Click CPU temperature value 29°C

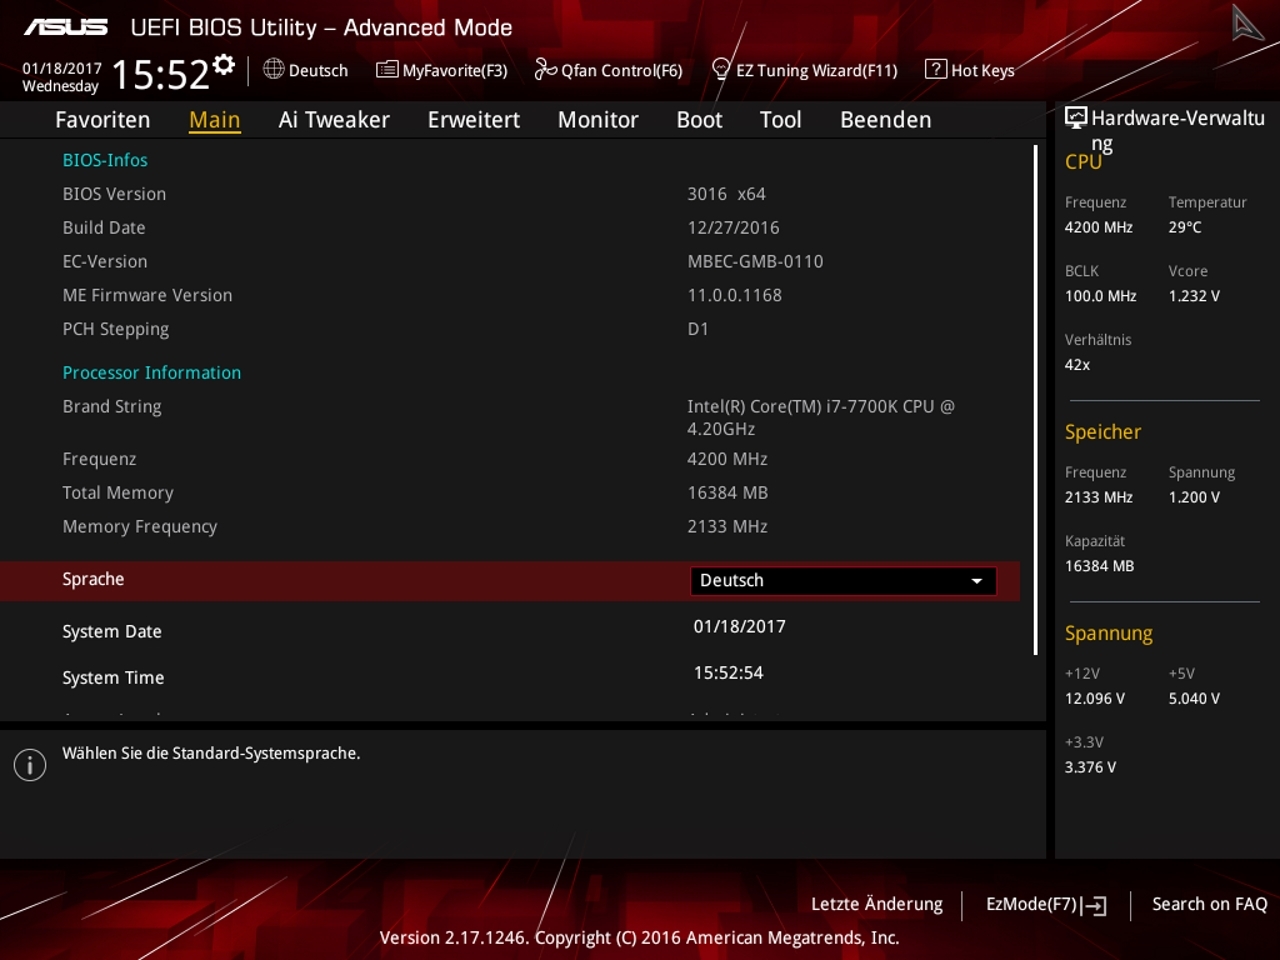1185,228
